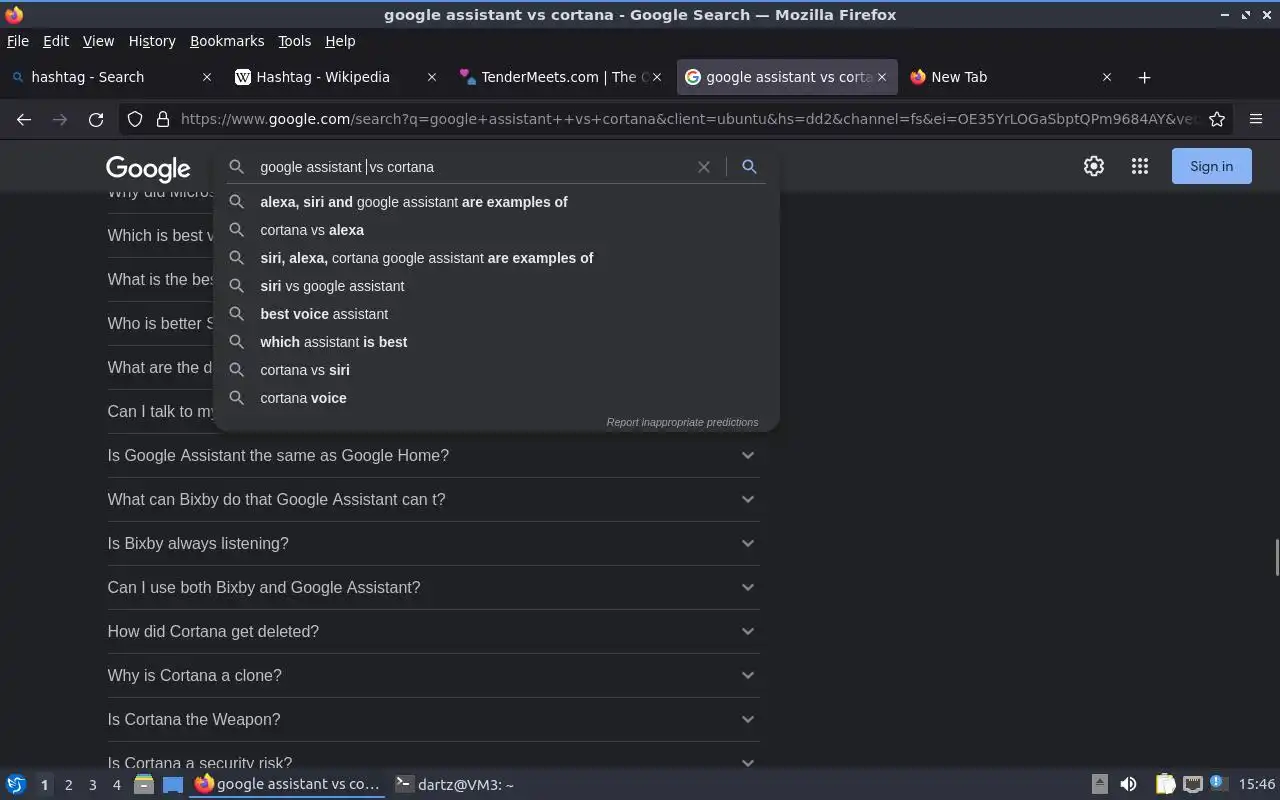This screenshot has height=800, width=1280.
Task: Close the New Tab tab
Action: (x=1107, y=77)
